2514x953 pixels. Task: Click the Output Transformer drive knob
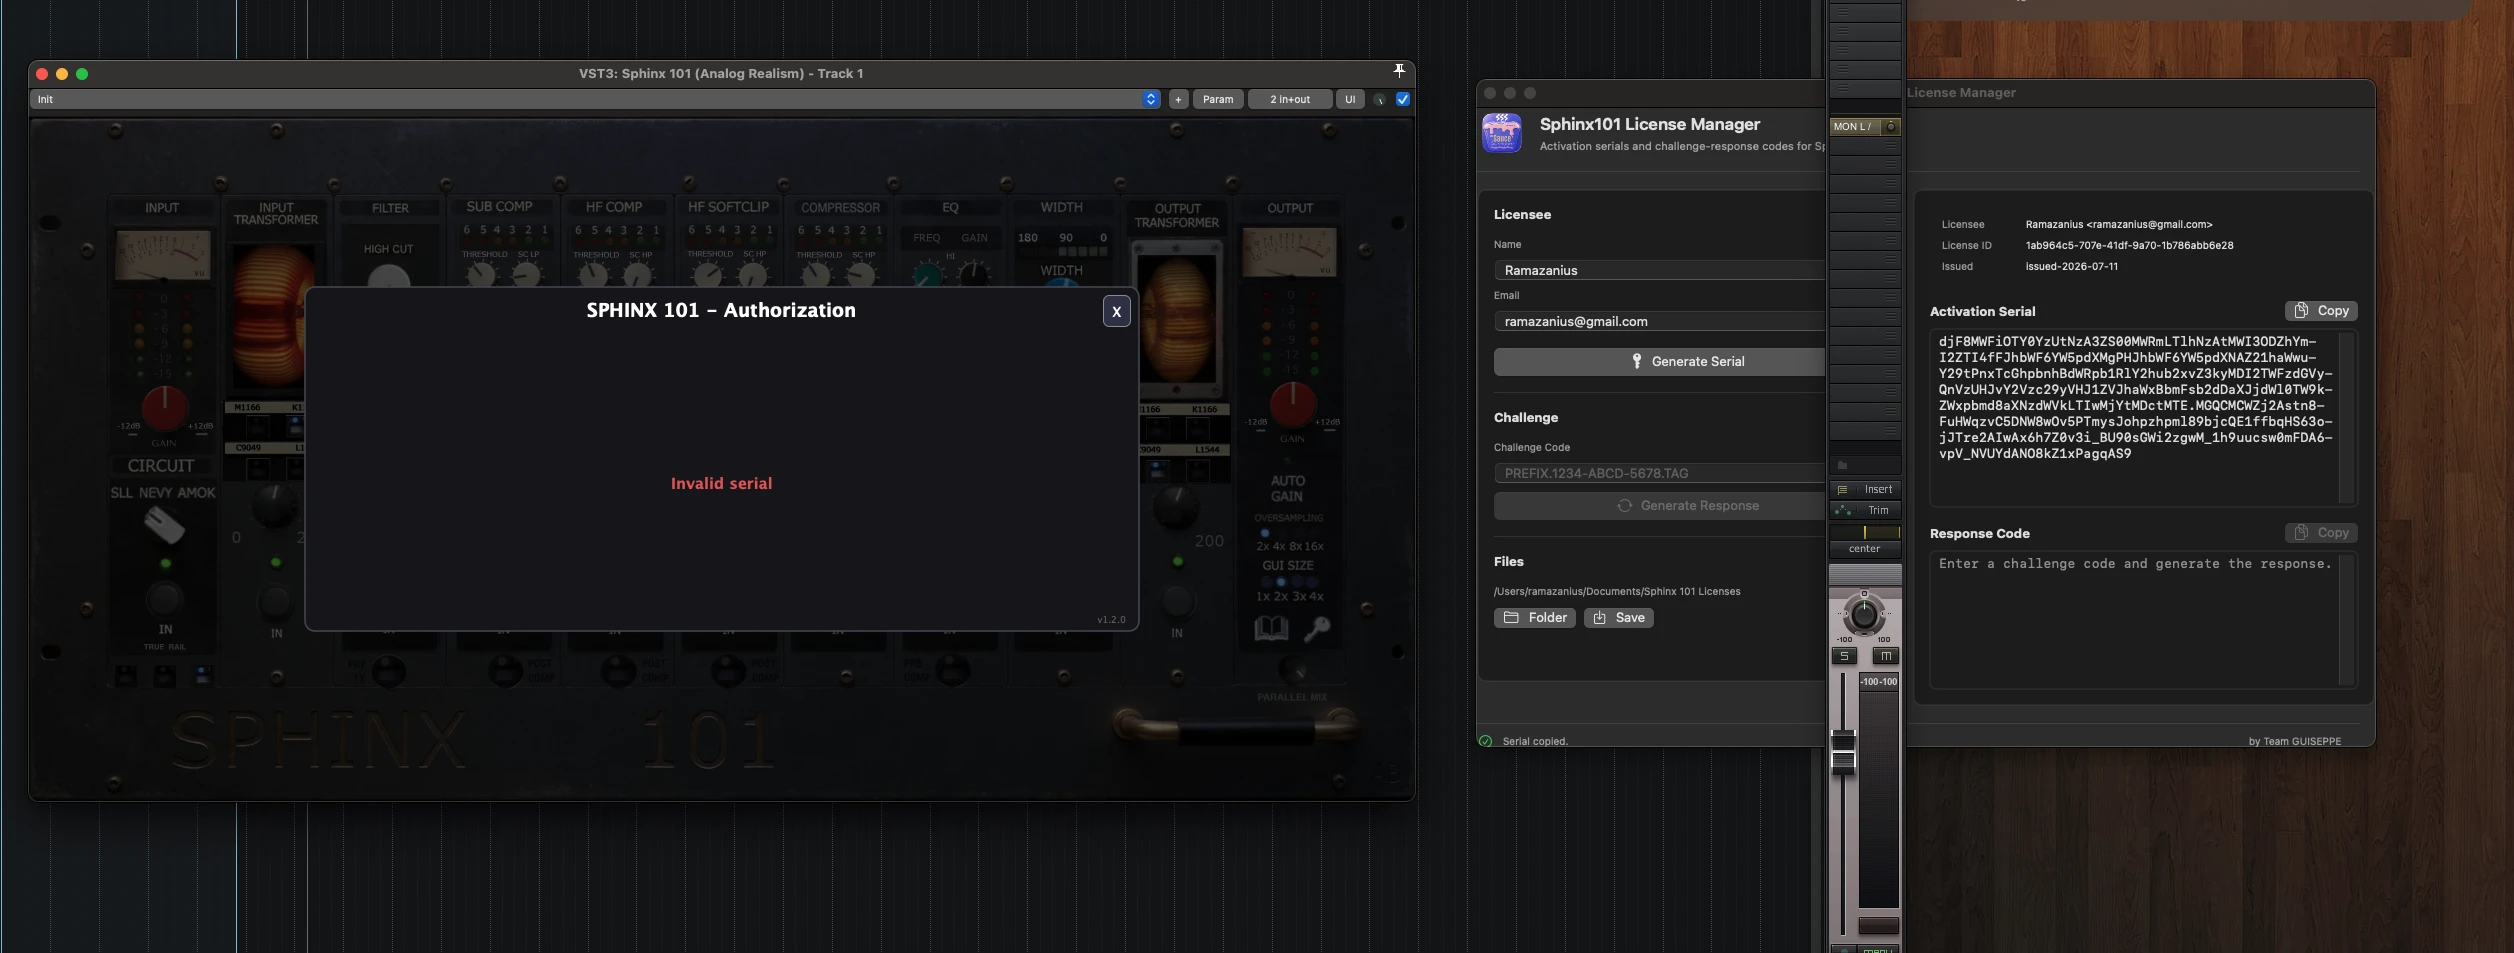tap(1176, 506)
